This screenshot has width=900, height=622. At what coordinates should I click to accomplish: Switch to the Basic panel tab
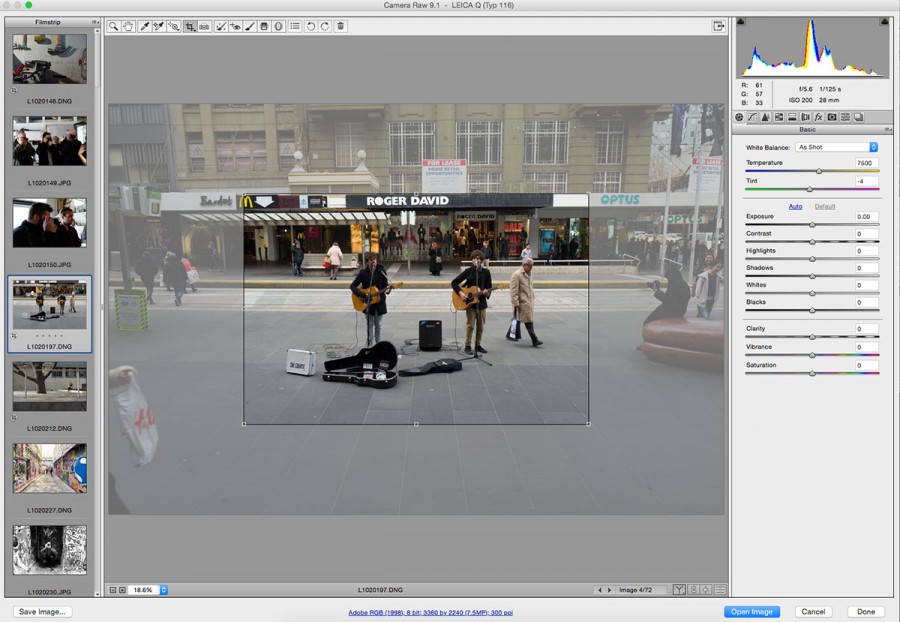[x=739, y=117]
